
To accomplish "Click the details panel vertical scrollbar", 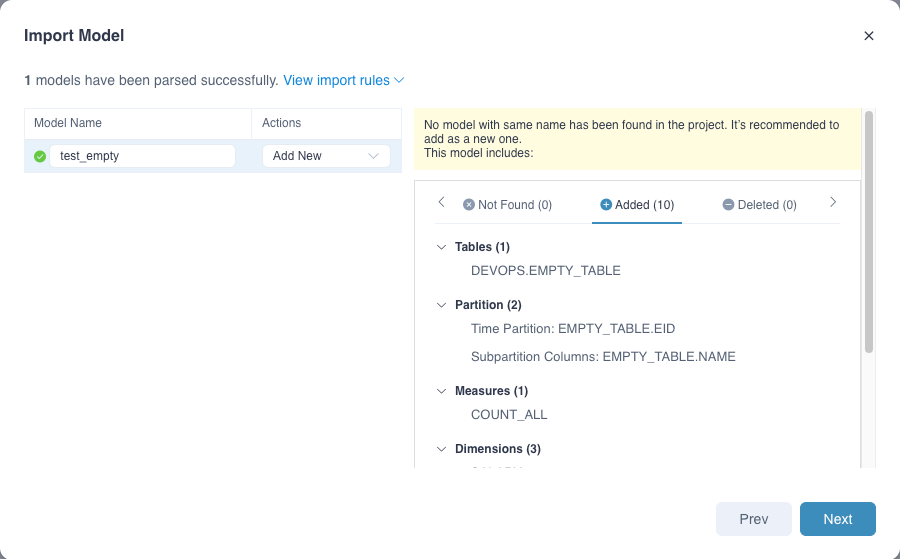I will click(x=869, y=232).
